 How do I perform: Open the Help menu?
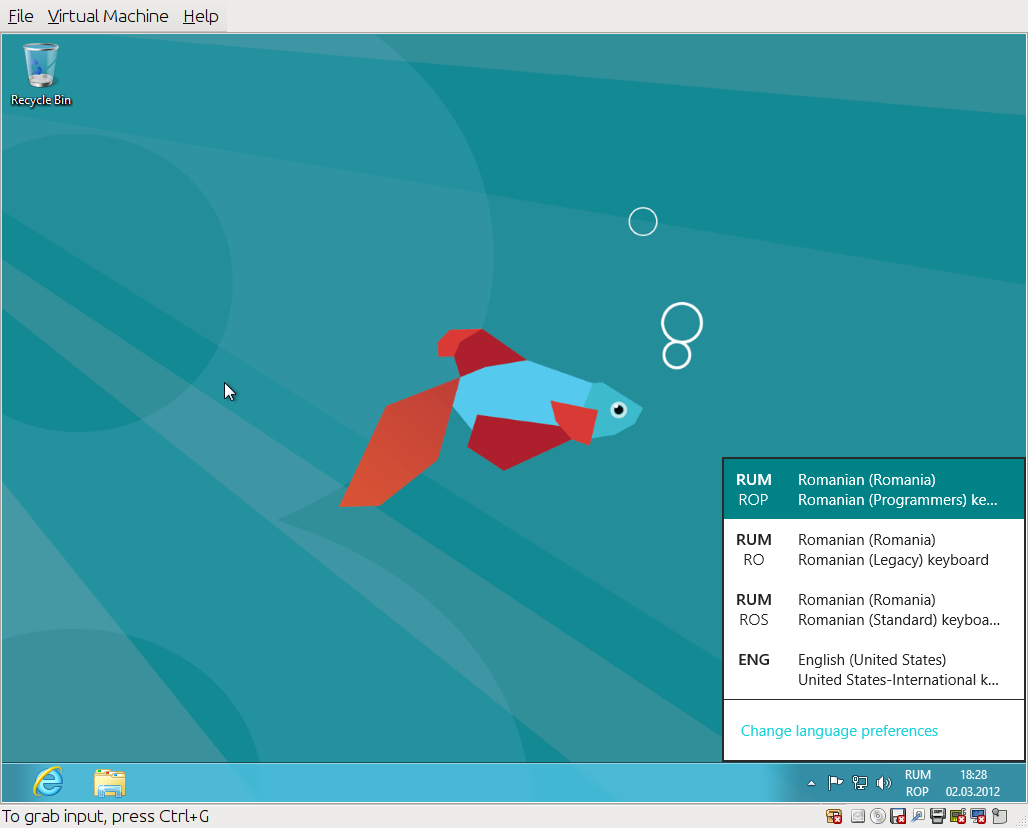201,16
